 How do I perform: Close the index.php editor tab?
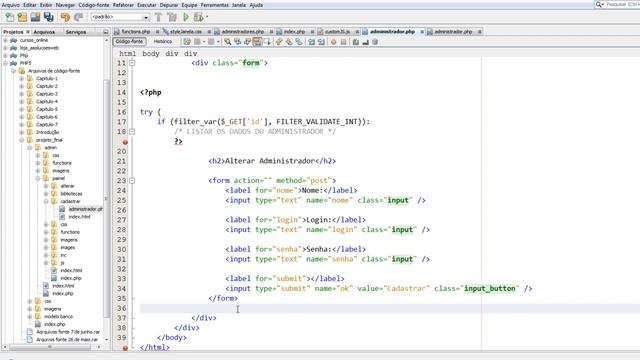[312, 31]
